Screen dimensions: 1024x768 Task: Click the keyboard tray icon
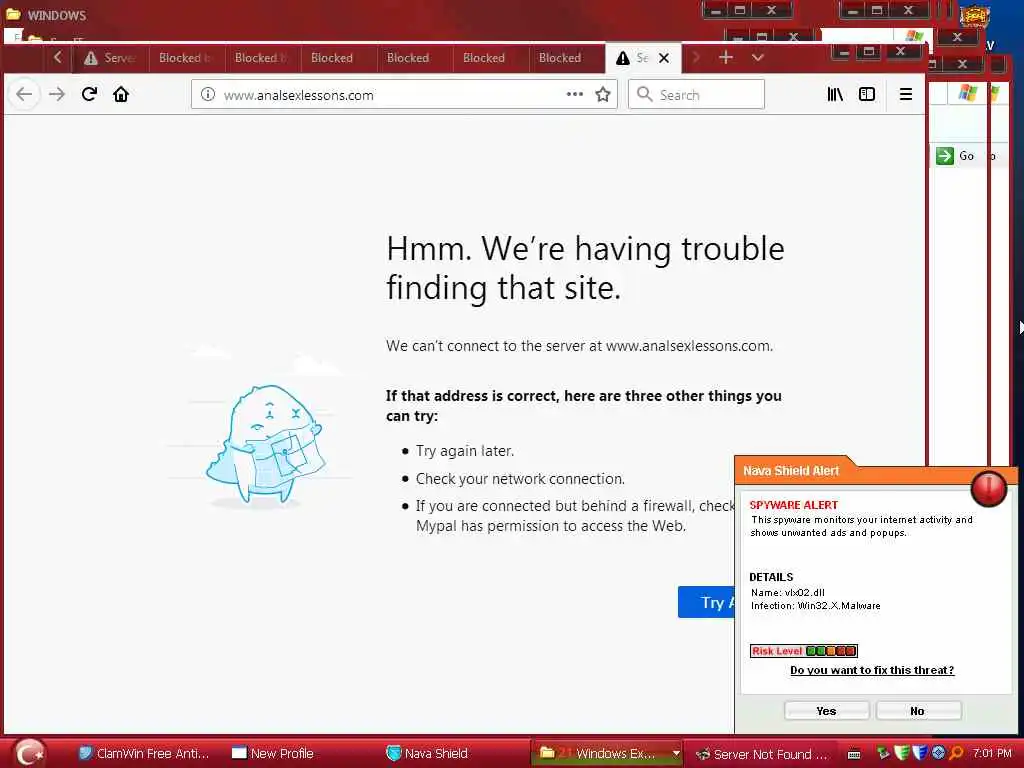coord(854,755)
